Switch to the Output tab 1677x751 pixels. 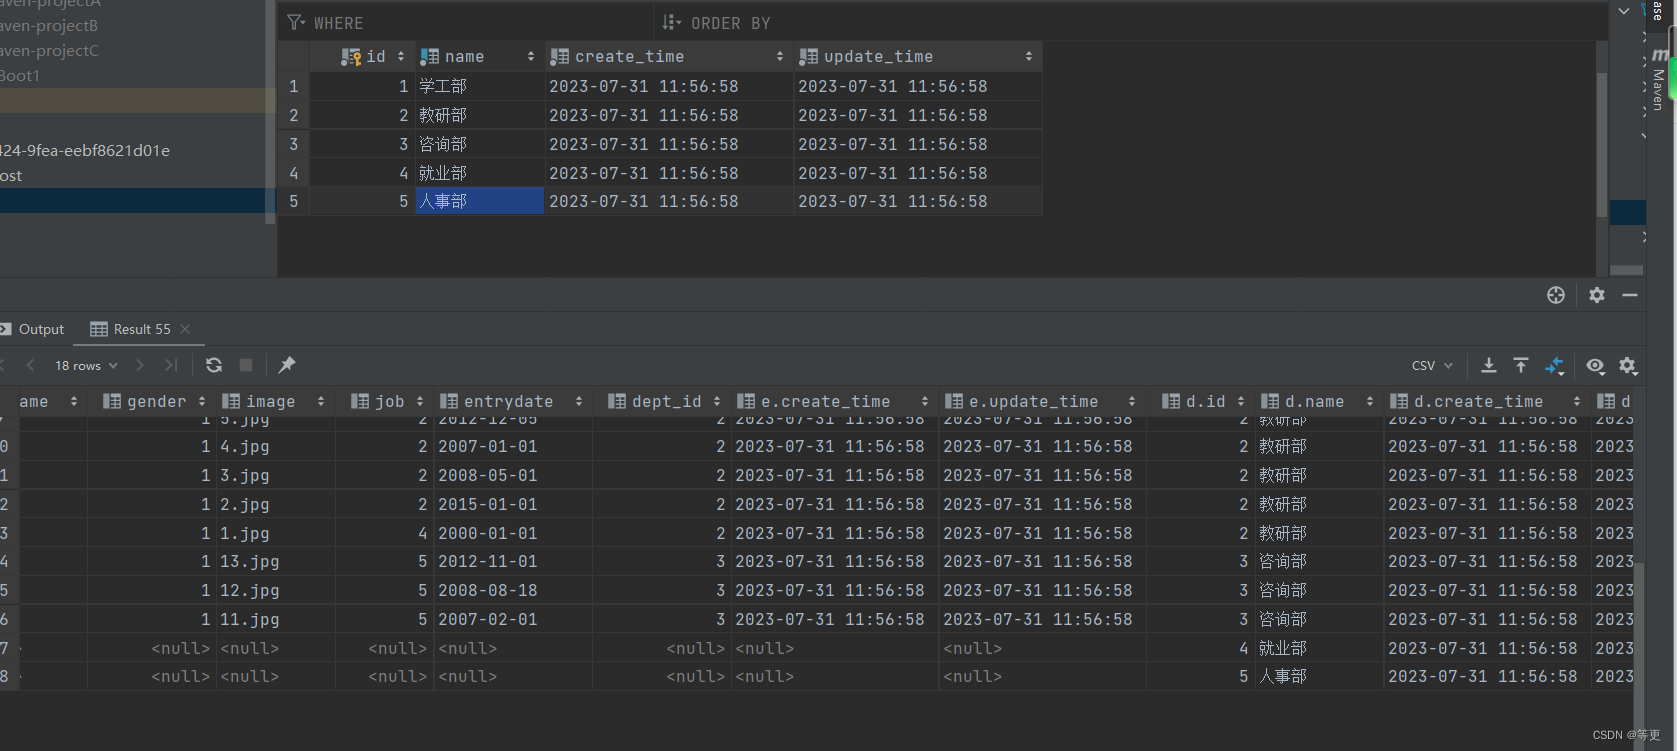point(32,329)
